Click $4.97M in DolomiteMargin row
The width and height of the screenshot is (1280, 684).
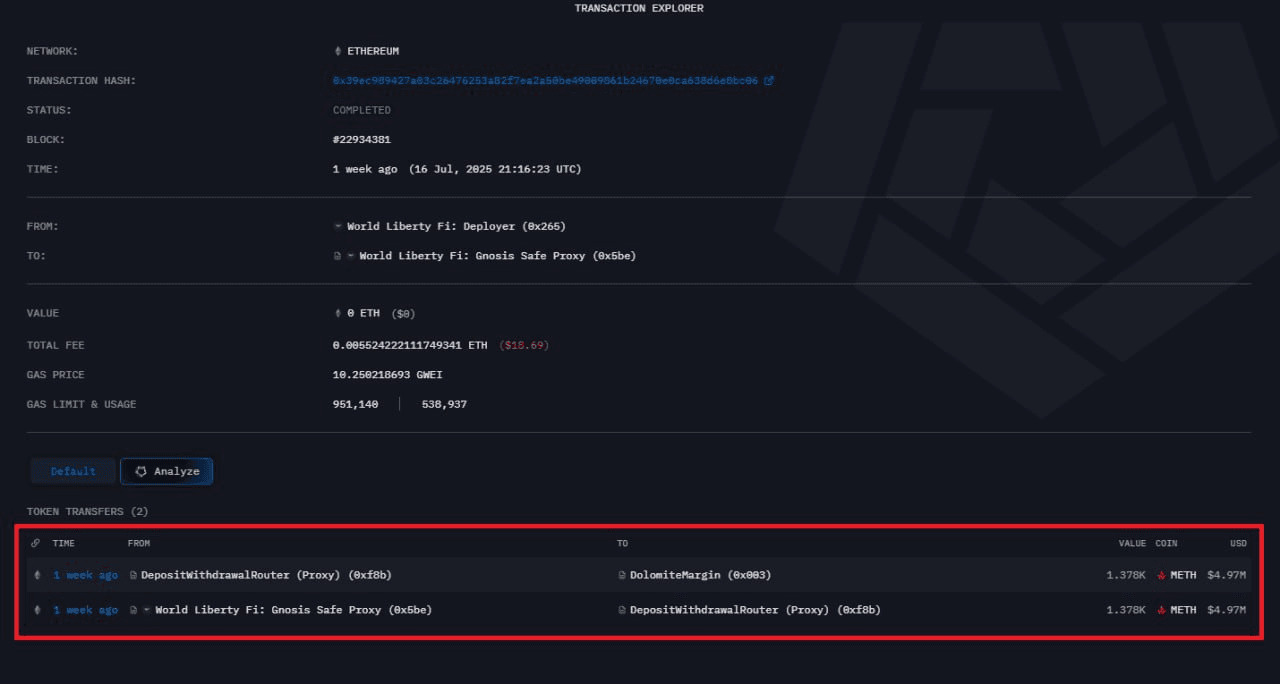pyautogui.click(x=1227, y=575)
